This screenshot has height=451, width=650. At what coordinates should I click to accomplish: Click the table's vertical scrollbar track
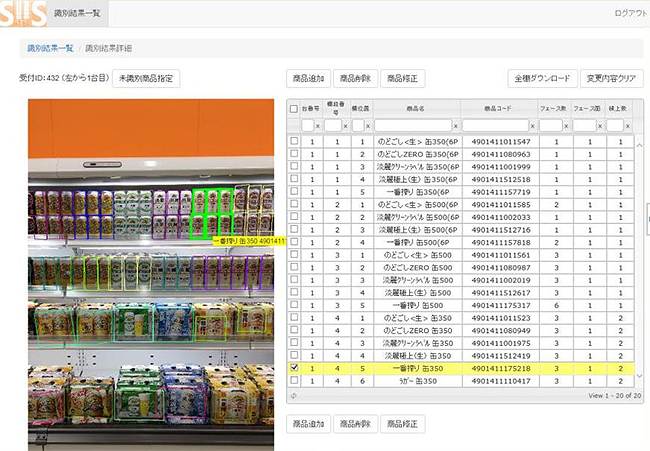pos(639,260)
